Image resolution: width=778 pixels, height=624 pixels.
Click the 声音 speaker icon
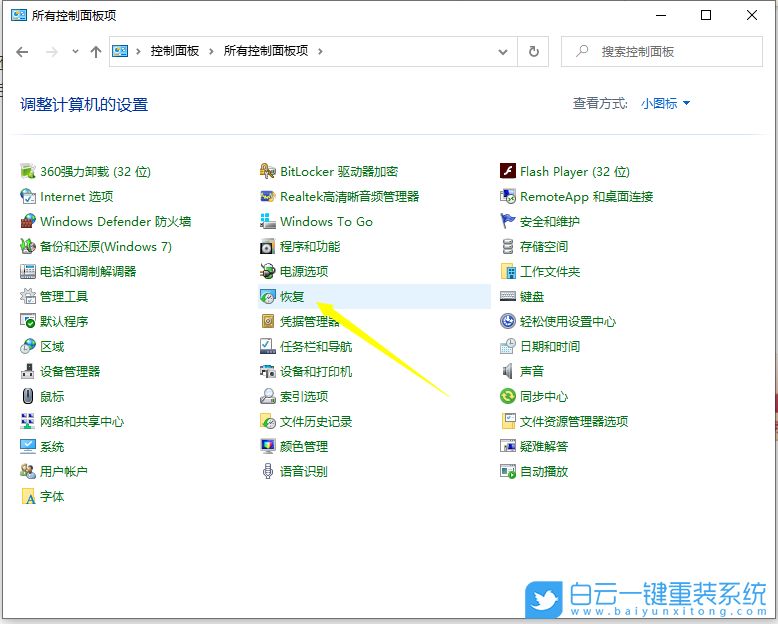[x=508, y=372]
